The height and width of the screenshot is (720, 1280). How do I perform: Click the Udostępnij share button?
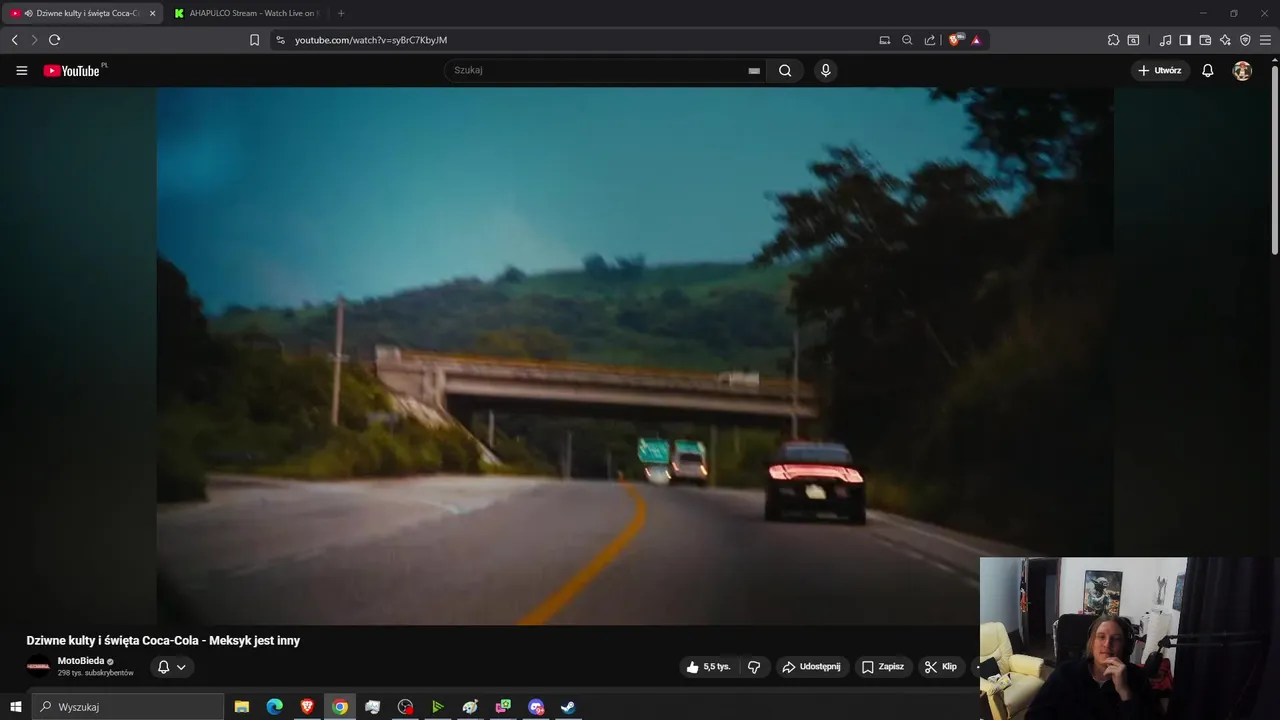coord(812,667)
